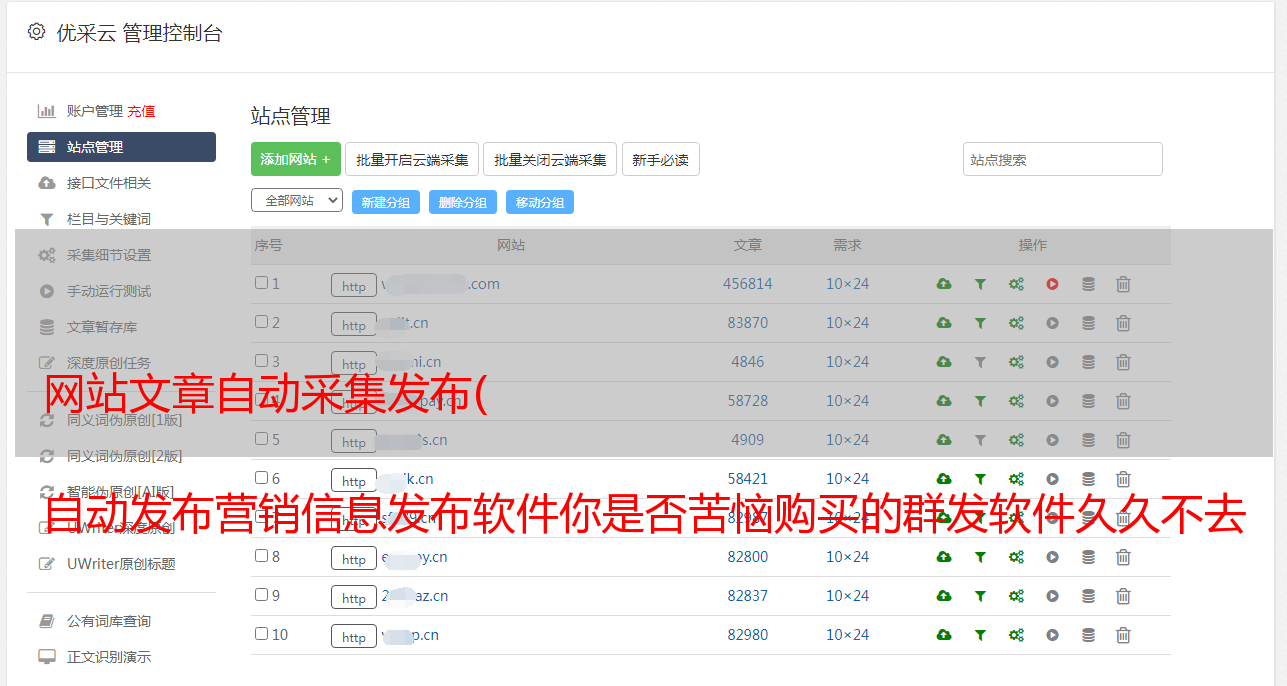Click the http protocol box in row 5
Image resolution: width=1287 pixels, height=686 pixels.
click(x=354, y=442)
